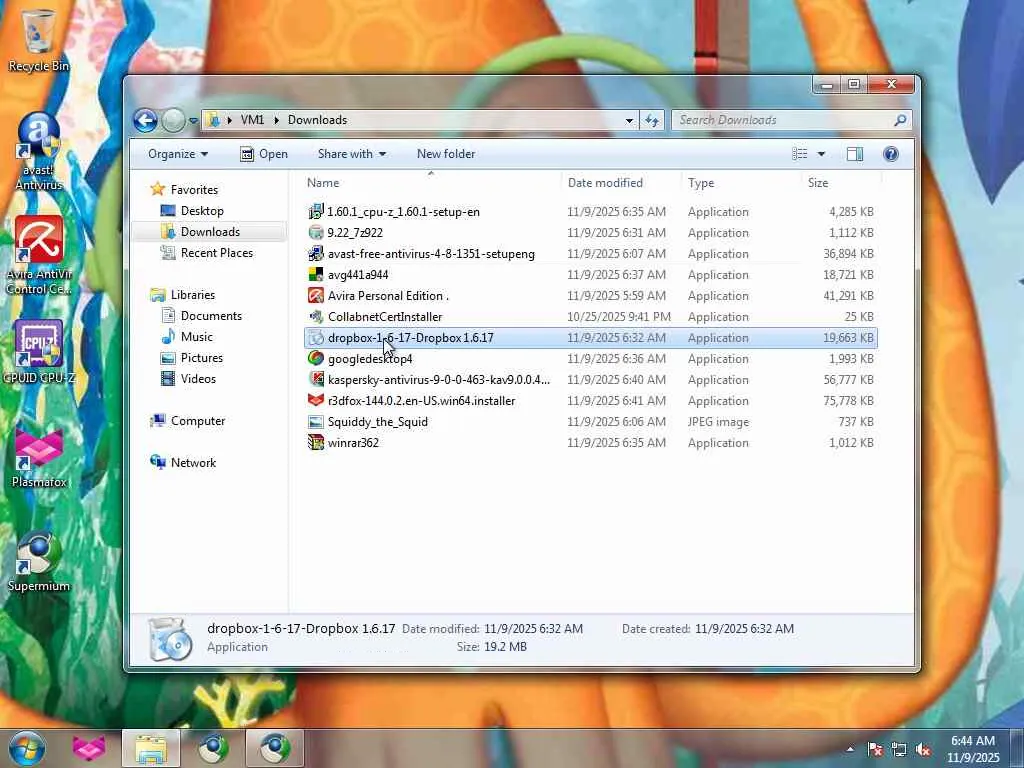The width and height of the screenshot is (1024, 768).
Task: Open Explorer help question mark
Action: click(x=891, y=154)
